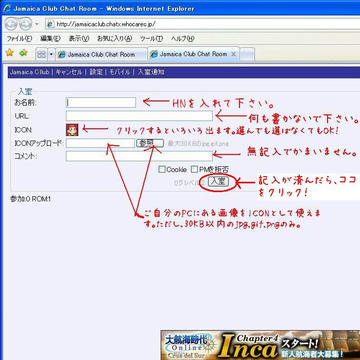Click the 参加:0 ROM:1 status text
Viewport: 360px width, 360px height.
30,199
